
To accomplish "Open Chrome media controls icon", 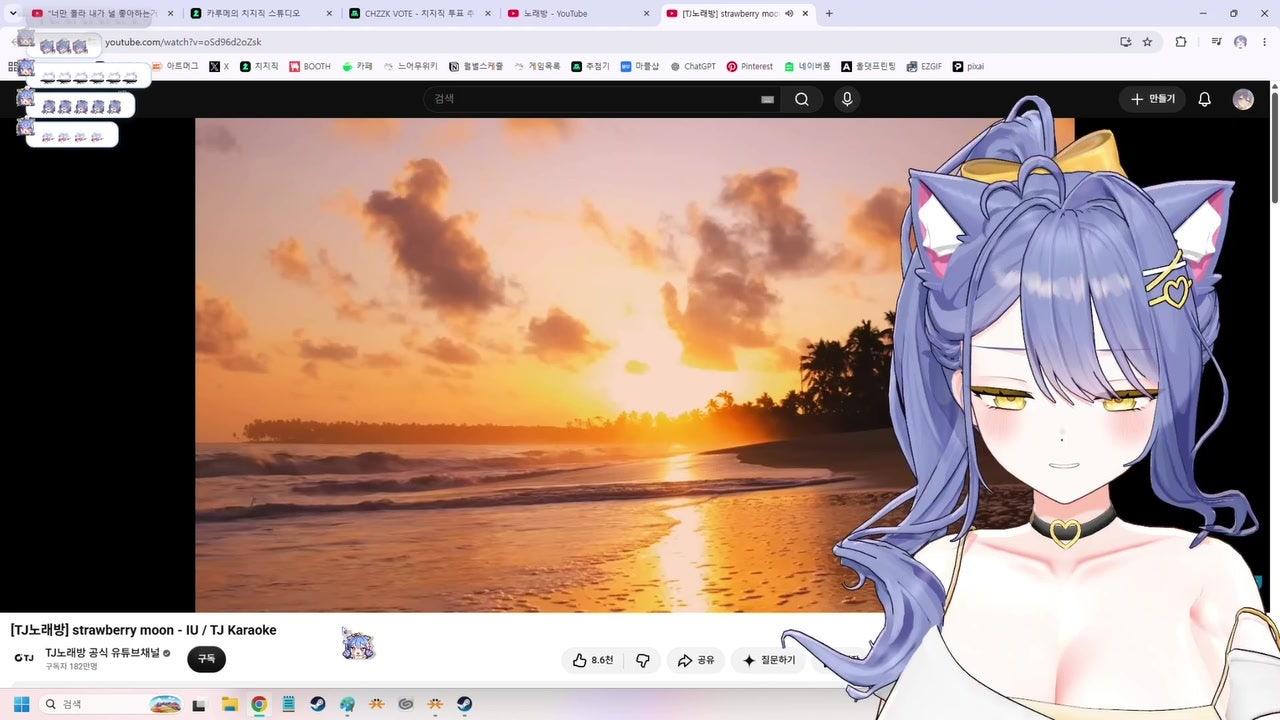I will pos(1216,42).
